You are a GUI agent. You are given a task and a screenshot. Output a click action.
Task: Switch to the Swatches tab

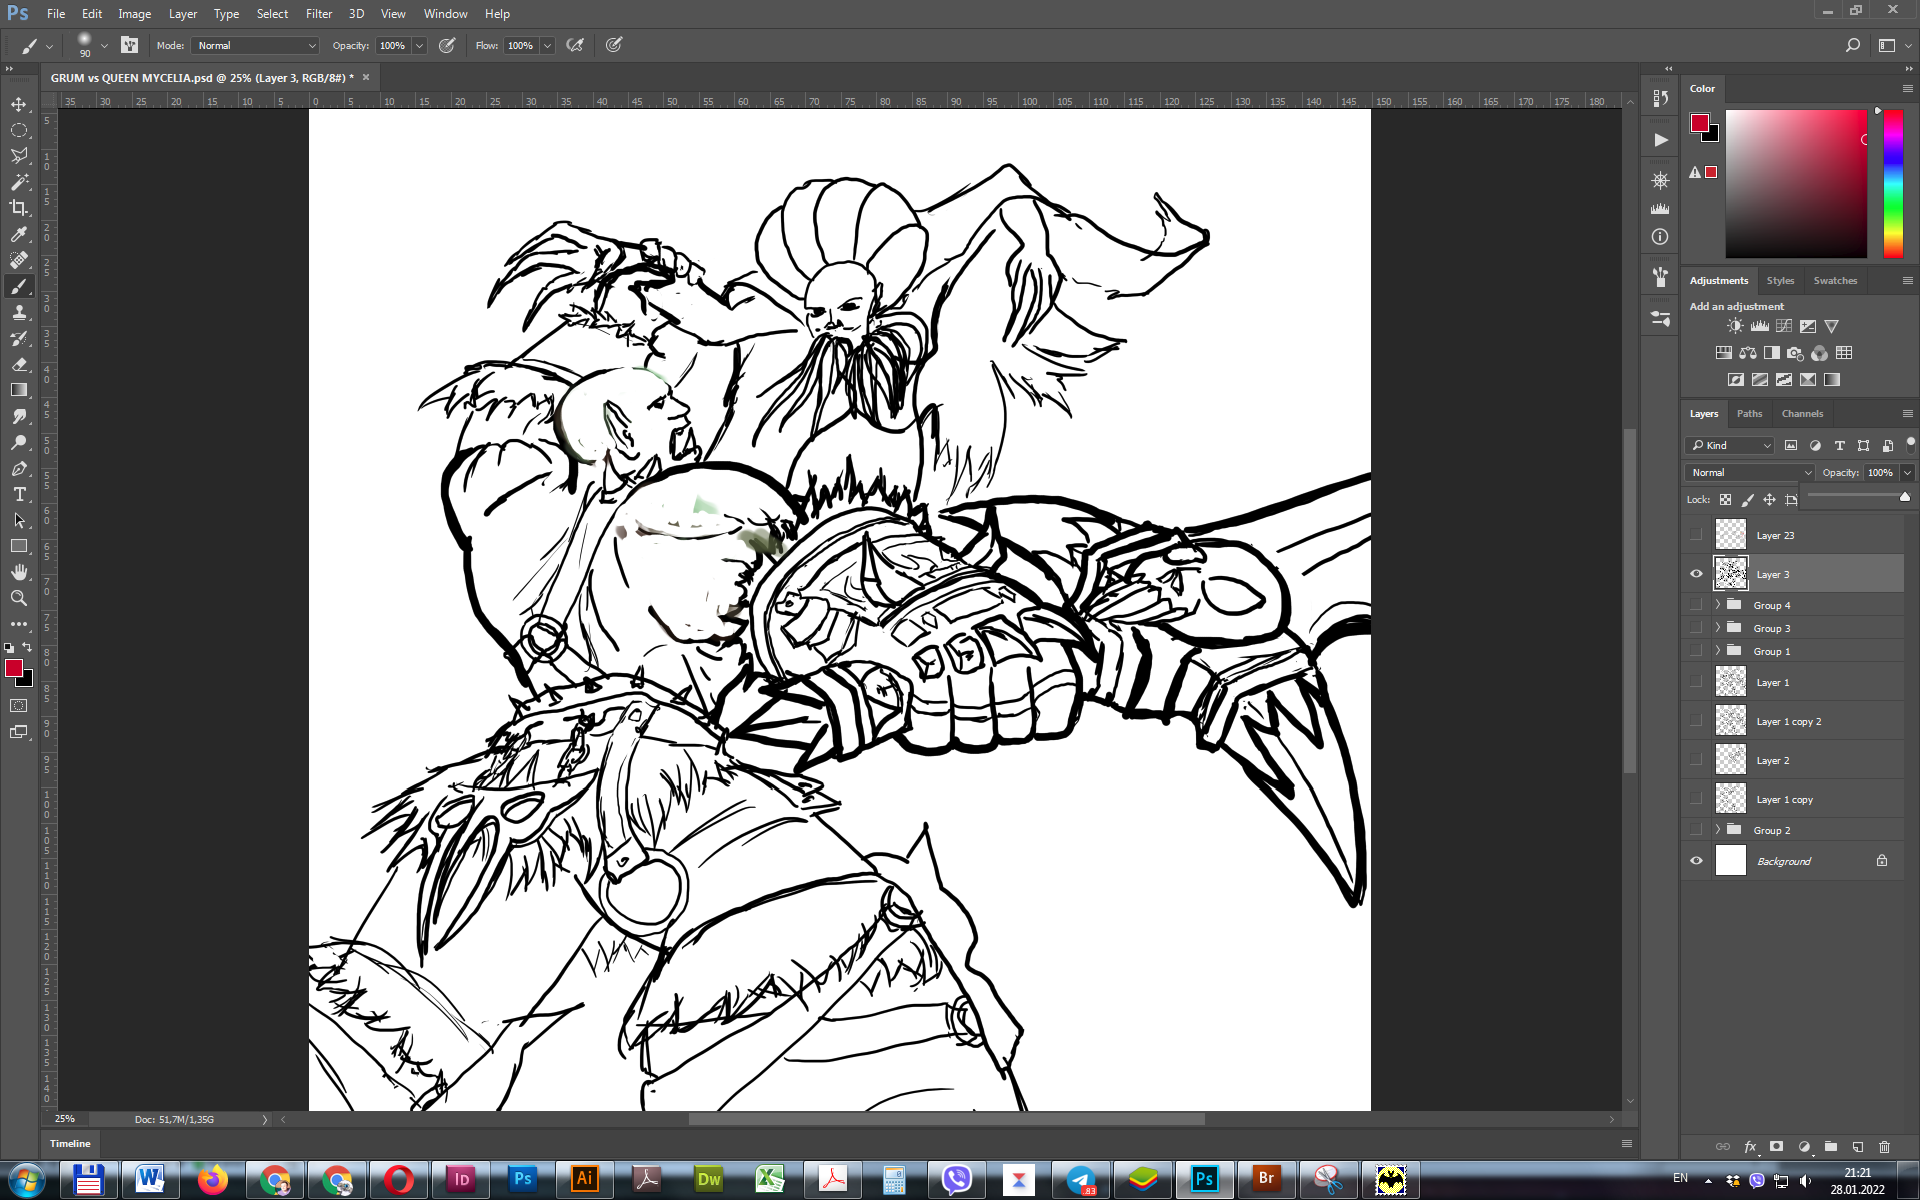pyautogui.click(x=1835, y=280)
